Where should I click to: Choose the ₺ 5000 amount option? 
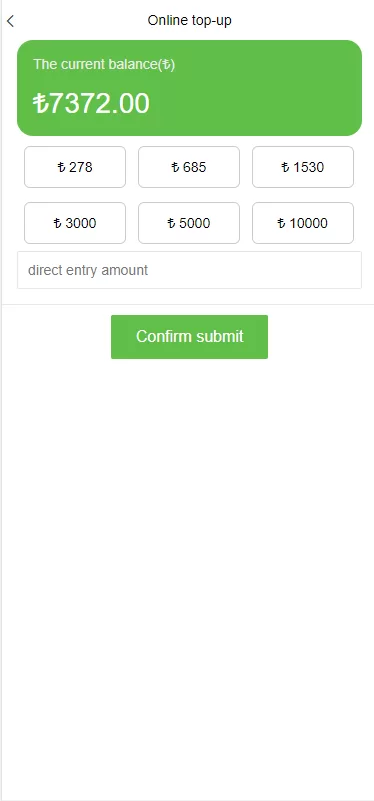(x=189, y=223)
